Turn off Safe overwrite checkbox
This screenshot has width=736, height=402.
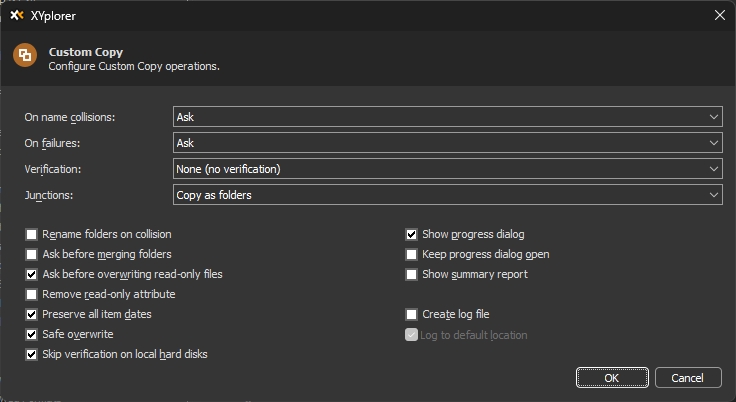point(32,334)
